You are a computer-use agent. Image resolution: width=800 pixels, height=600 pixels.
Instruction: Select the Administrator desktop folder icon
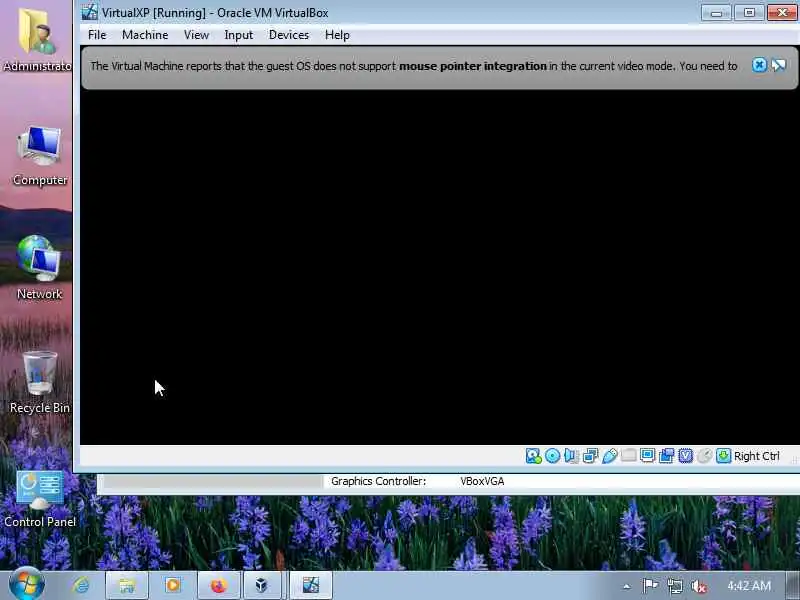point(37,40)
